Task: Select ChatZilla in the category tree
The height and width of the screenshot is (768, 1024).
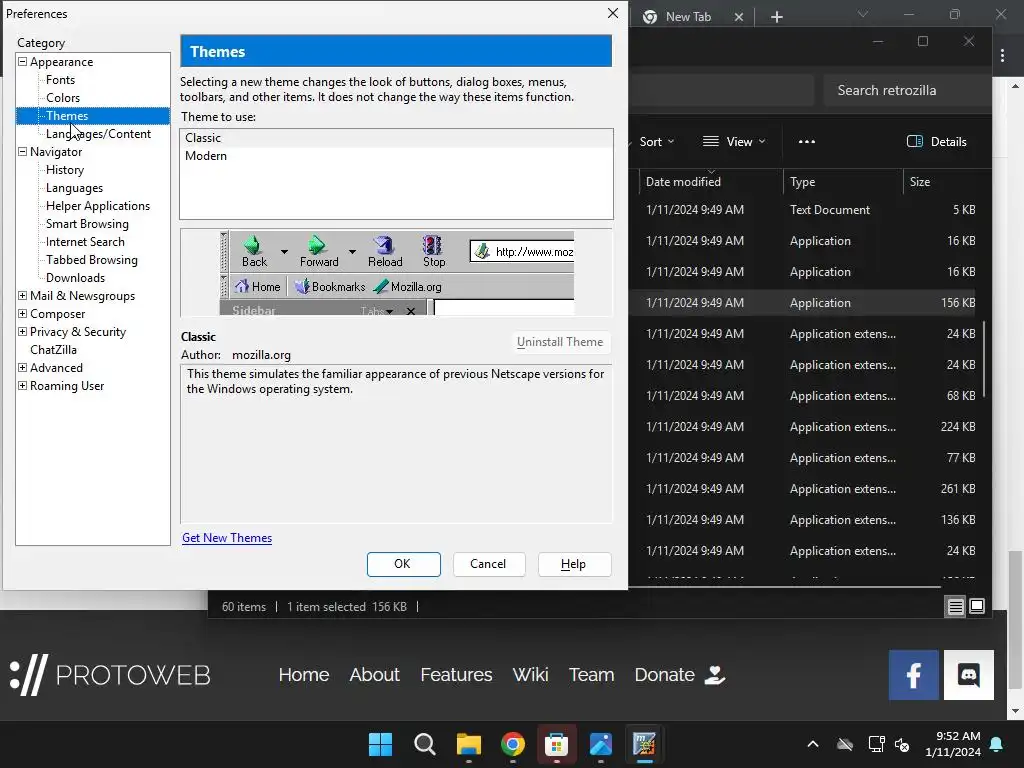Action: (x=53, y=350)
